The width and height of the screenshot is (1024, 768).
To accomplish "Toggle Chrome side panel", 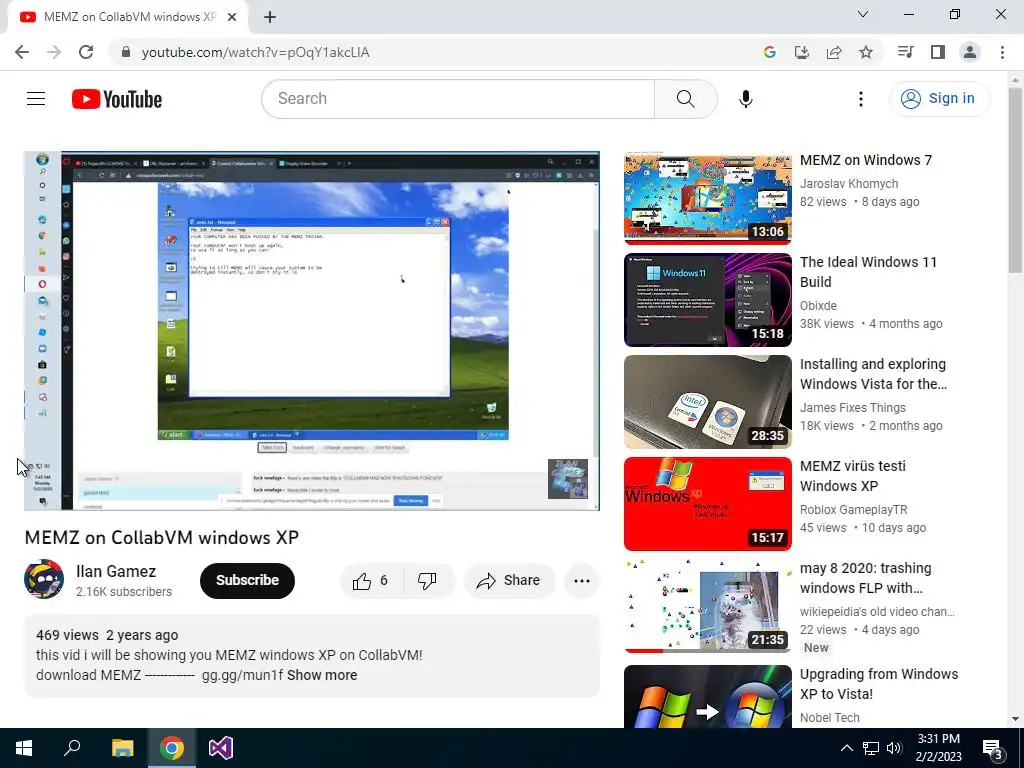I will click(938, 52).
